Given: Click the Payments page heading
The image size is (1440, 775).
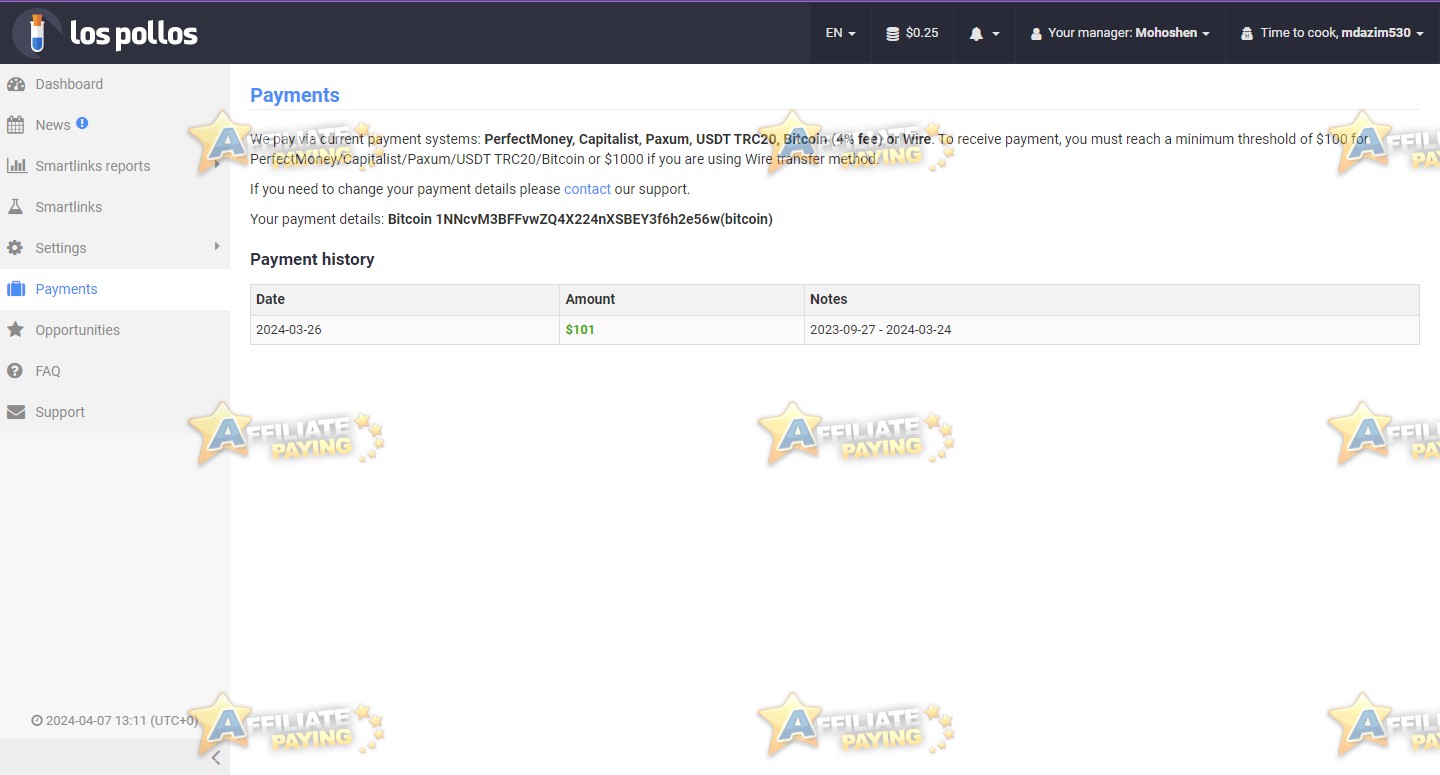Looking at the screenshot, I should 295,95.
